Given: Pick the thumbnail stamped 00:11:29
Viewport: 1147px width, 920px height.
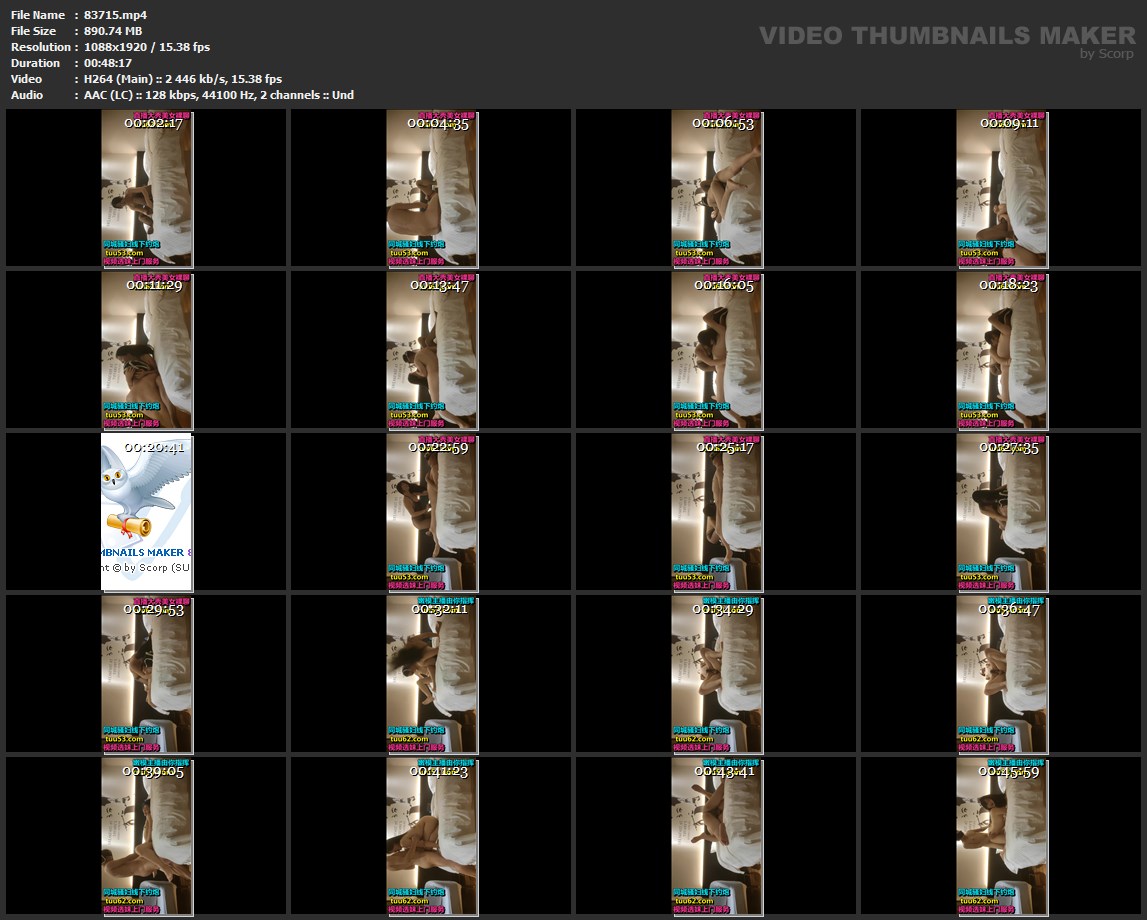Looking at the screenshot, I should tap(147, 350).
